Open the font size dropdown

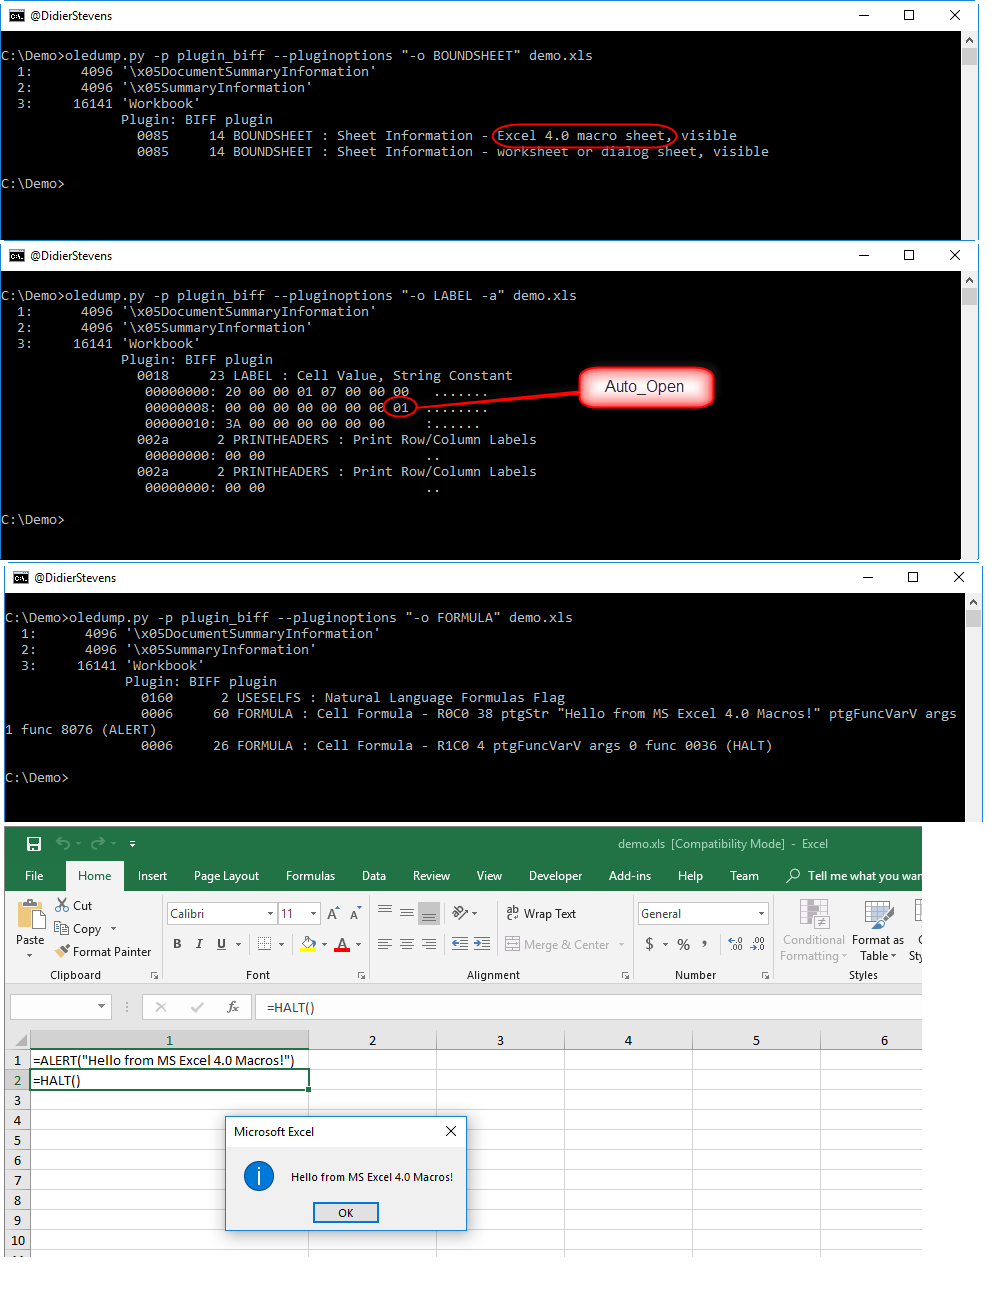311,912
